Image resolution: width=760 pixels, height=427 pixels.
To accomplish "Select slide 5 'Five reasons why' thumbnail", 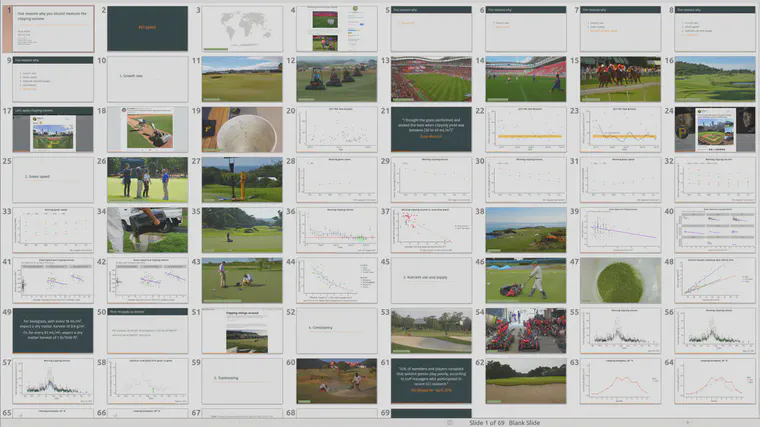I will [431, 29].
